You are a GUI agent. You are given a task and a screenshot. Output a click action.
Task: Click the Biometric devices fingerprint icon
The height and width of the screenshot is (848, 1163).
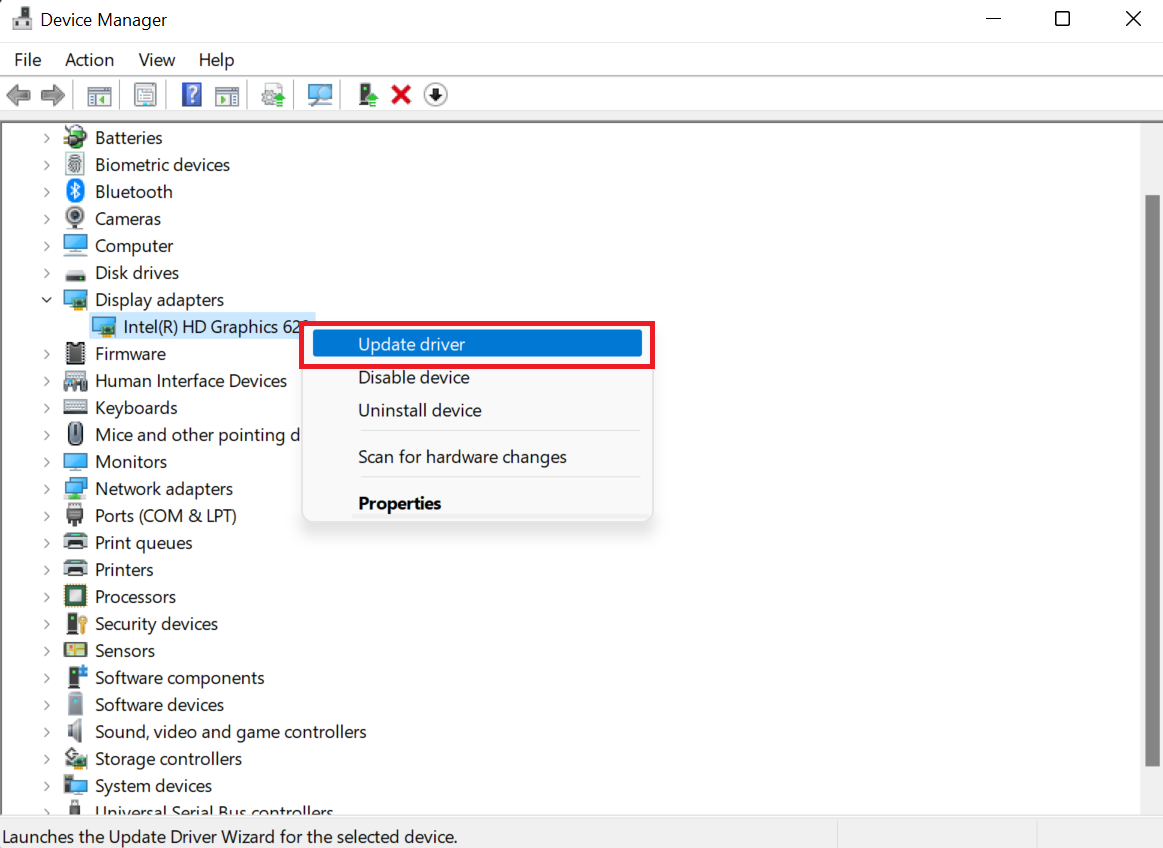tap(75, 164)
